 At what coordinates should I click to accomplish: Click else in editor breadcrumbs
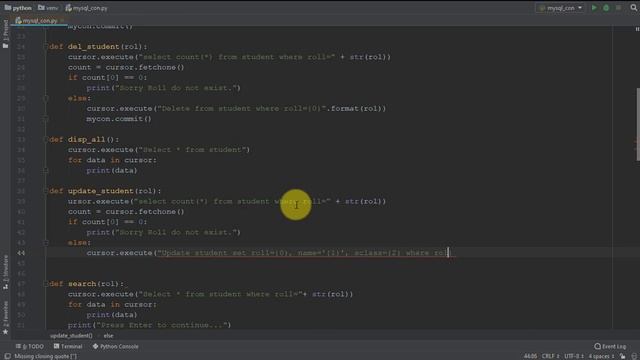(x=108, y=336)
